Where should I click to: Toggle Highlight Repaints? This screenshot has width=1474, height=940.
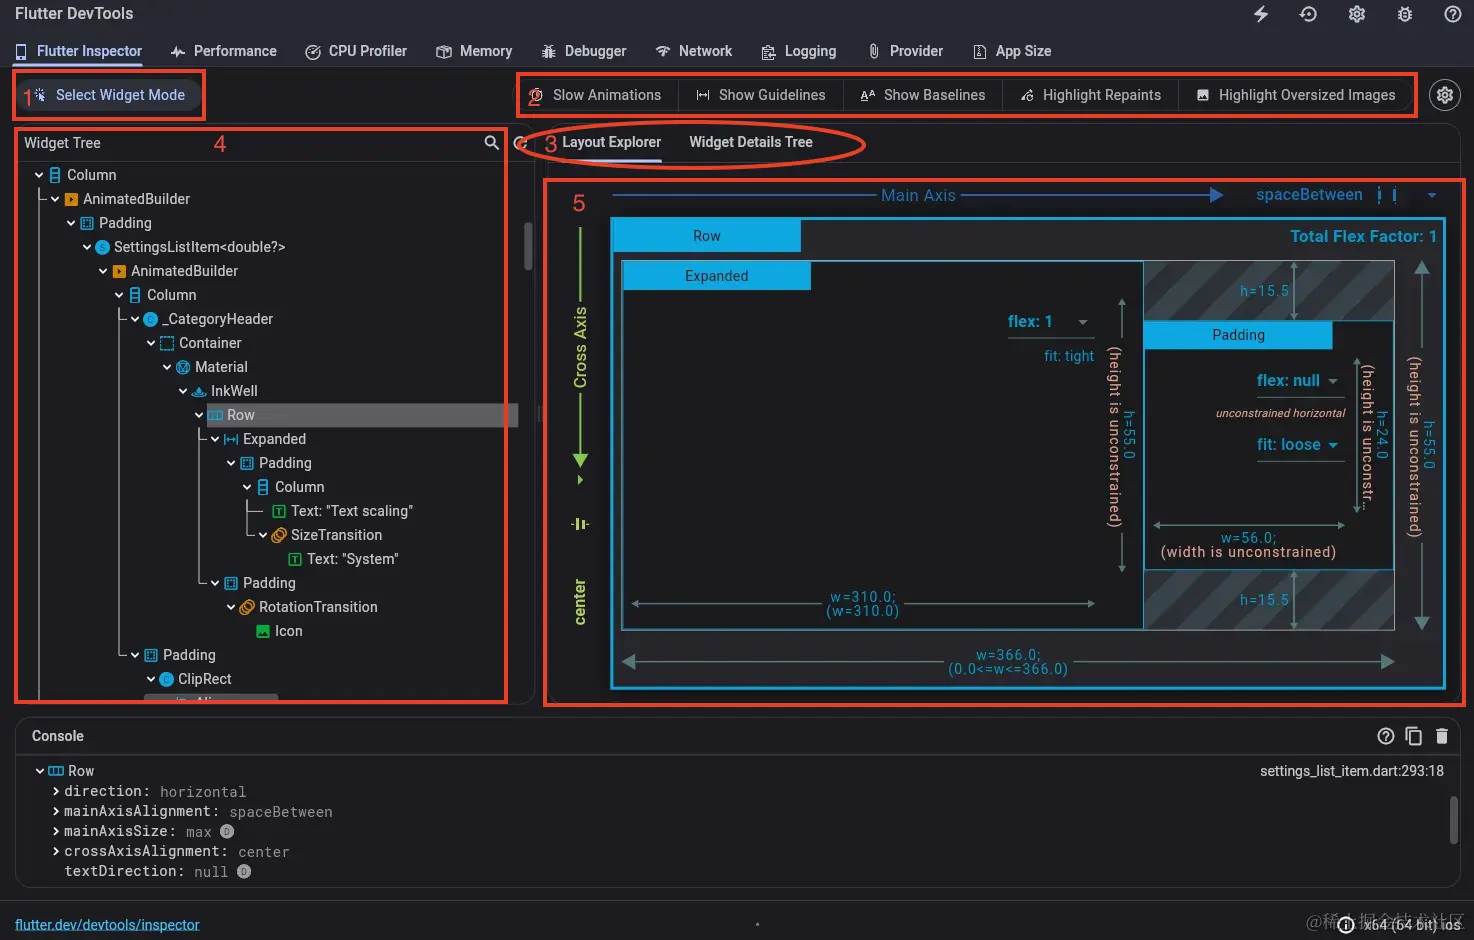1091,95
